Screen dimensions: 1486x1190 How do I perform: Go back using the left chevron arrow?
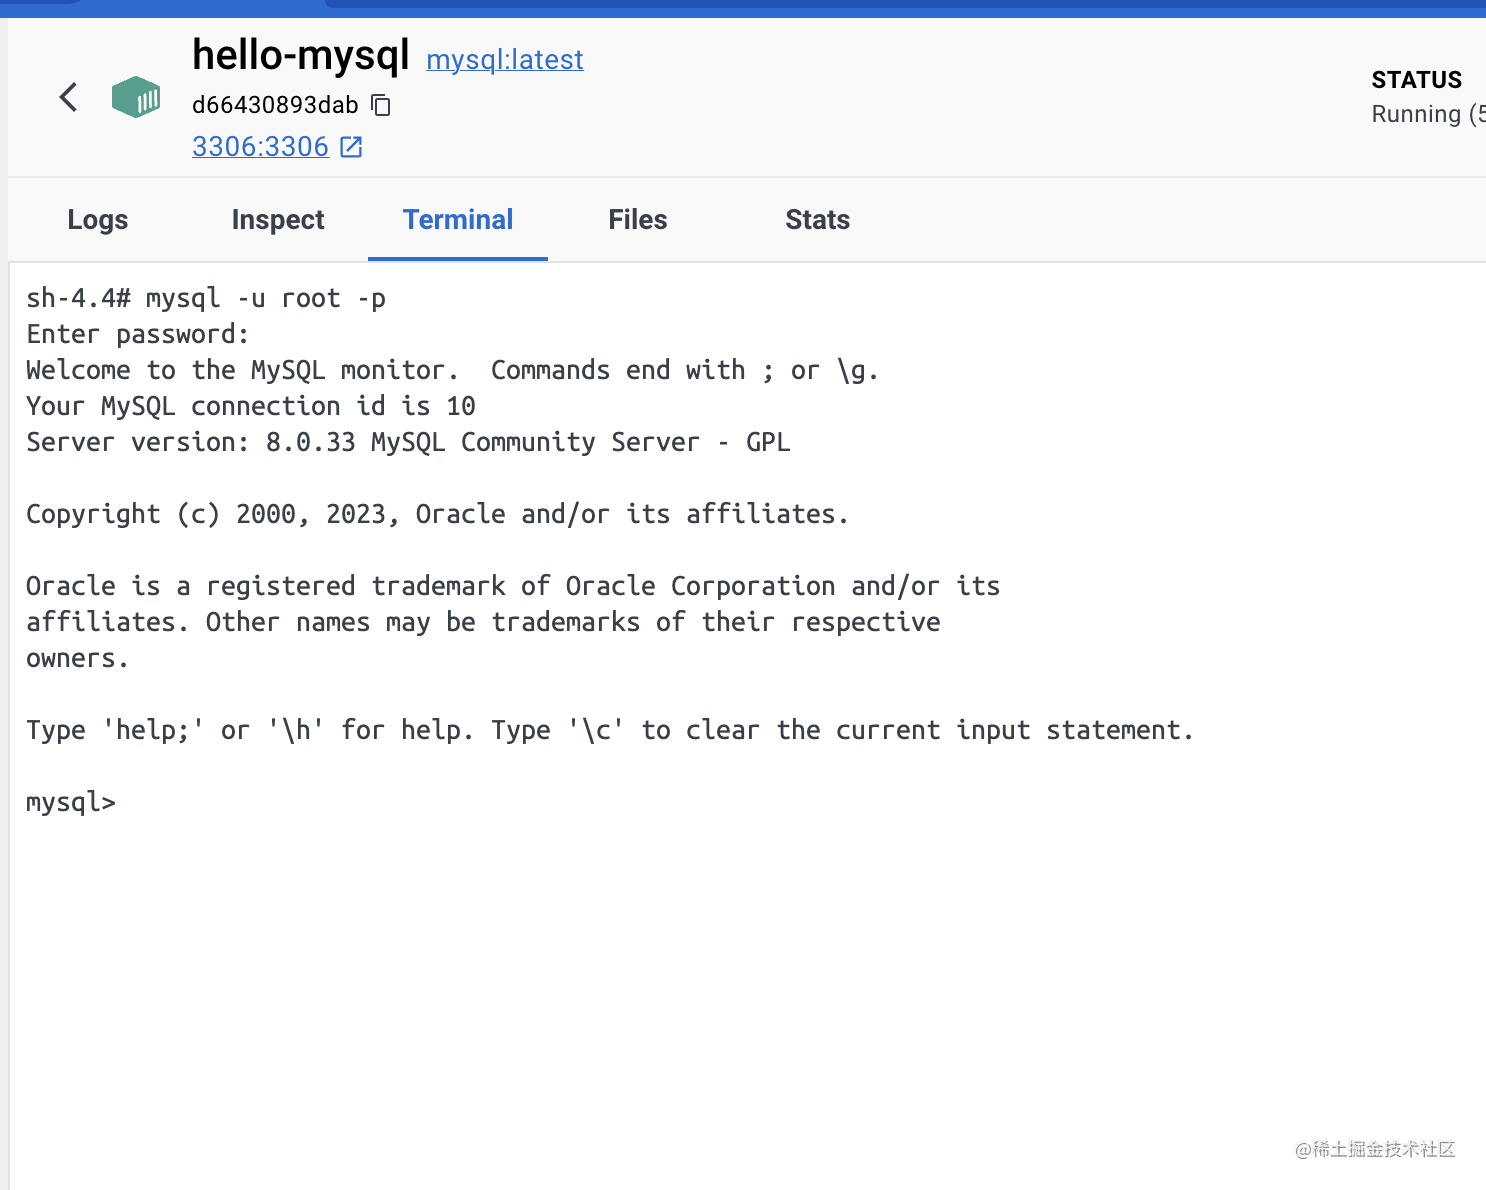[x=68, y=97]
